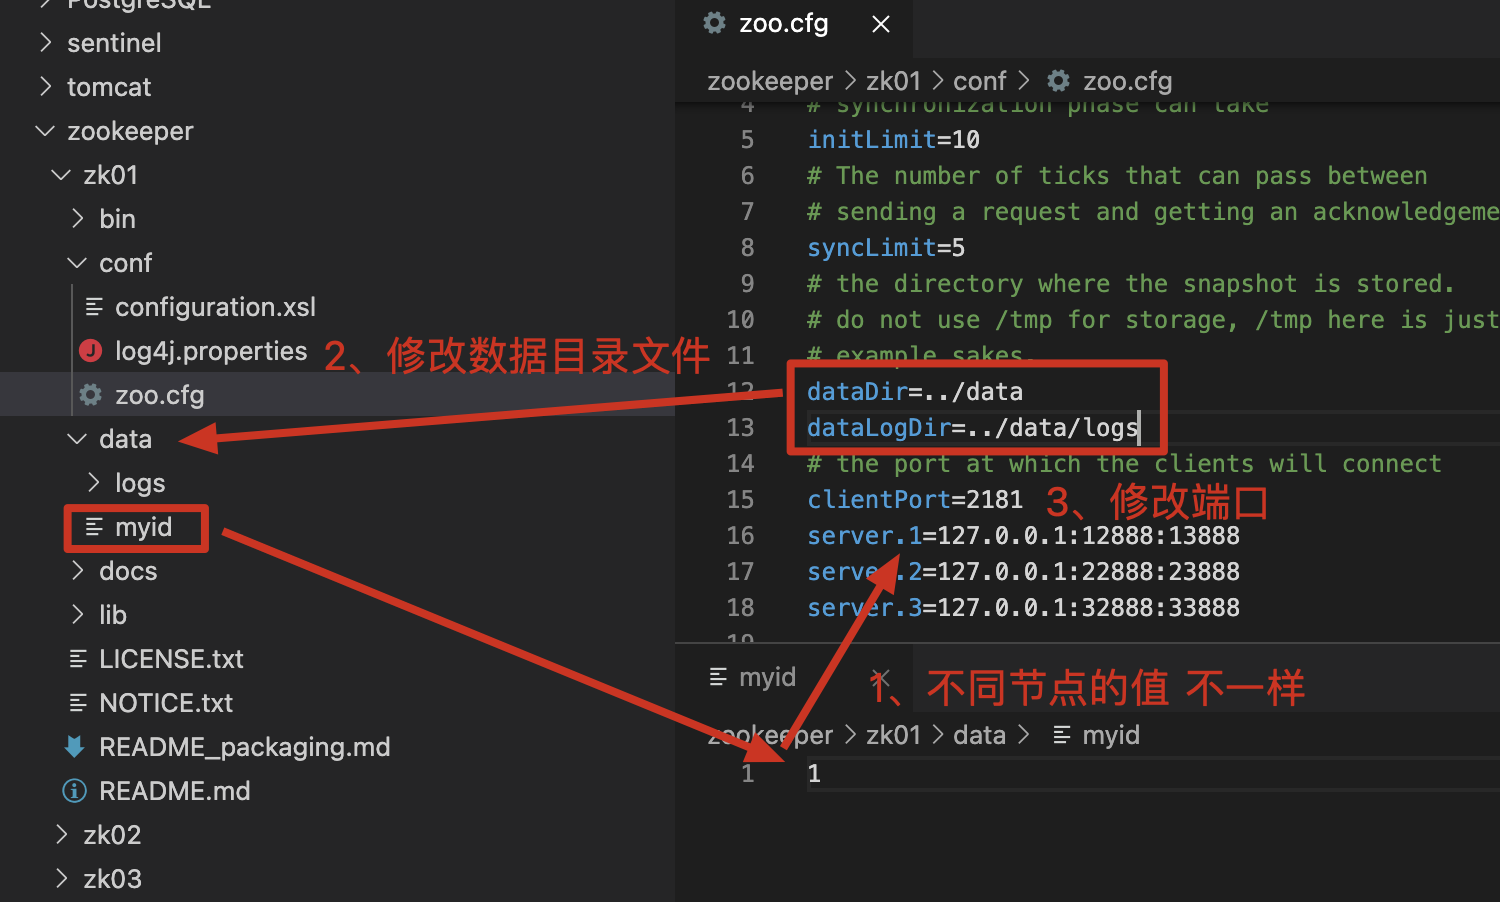The image size is (1500, 902).
Task: Open NOTICE.txt file
Action: [166, 702]
